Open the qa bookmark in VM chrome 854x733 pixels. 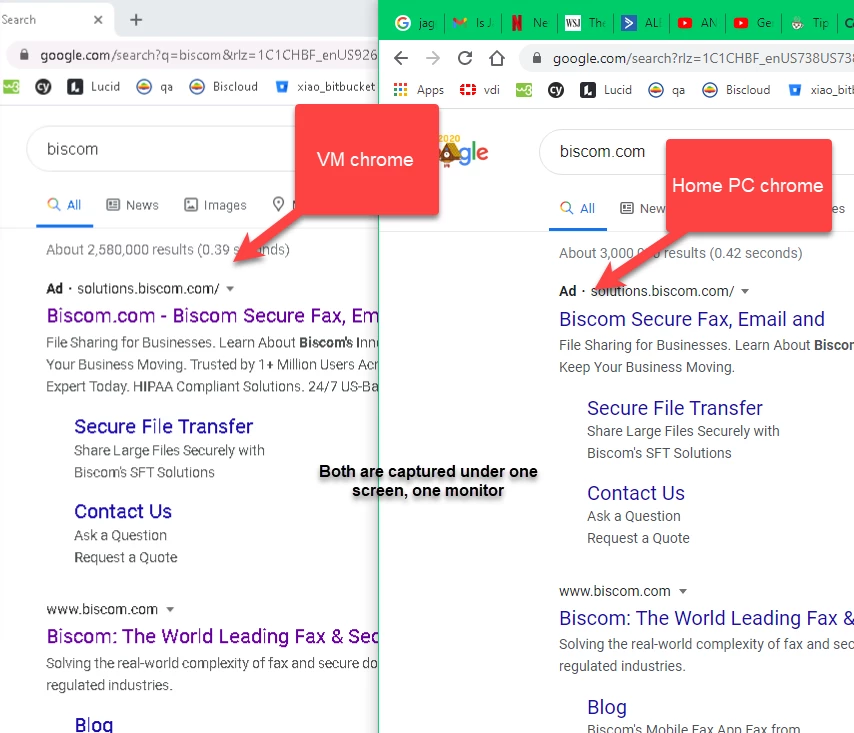(155, 87)
